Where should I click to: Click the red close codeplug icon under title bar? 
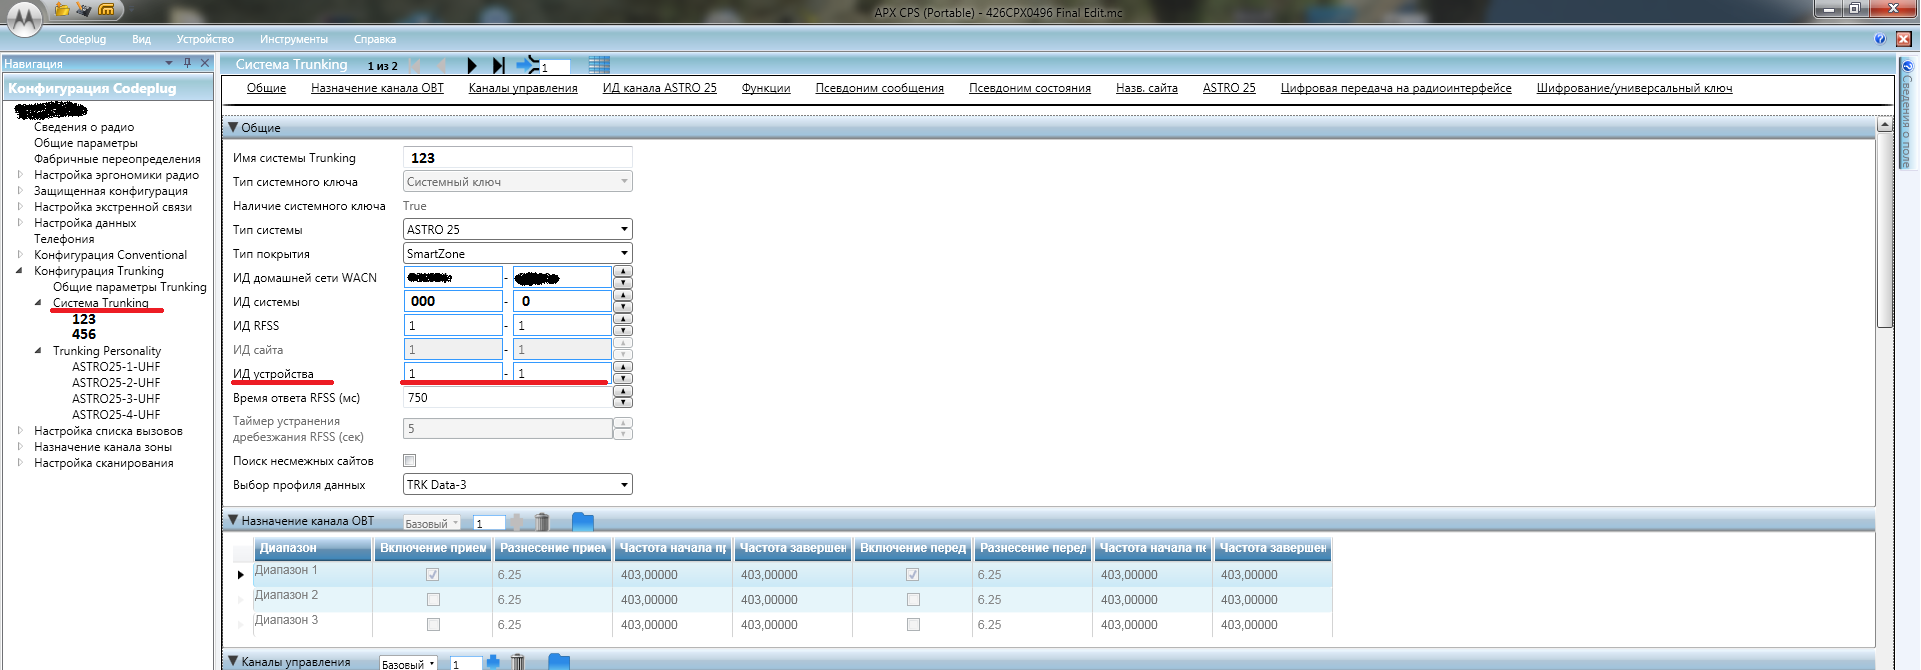tap(1904, 39)
